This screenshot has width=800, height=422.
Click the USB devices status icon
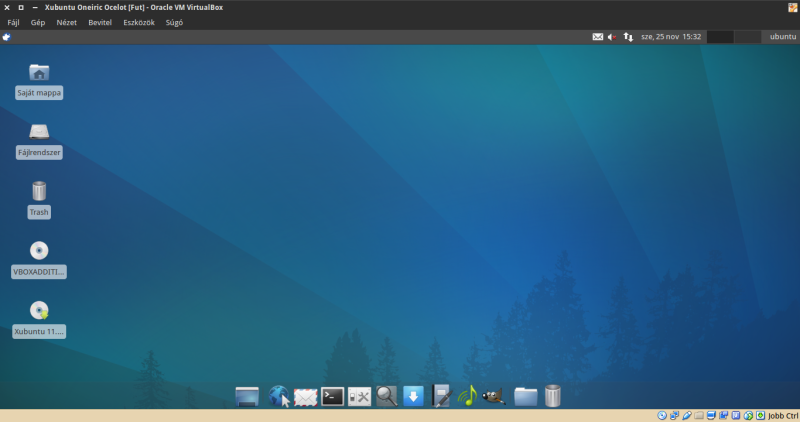pos(687,416)
